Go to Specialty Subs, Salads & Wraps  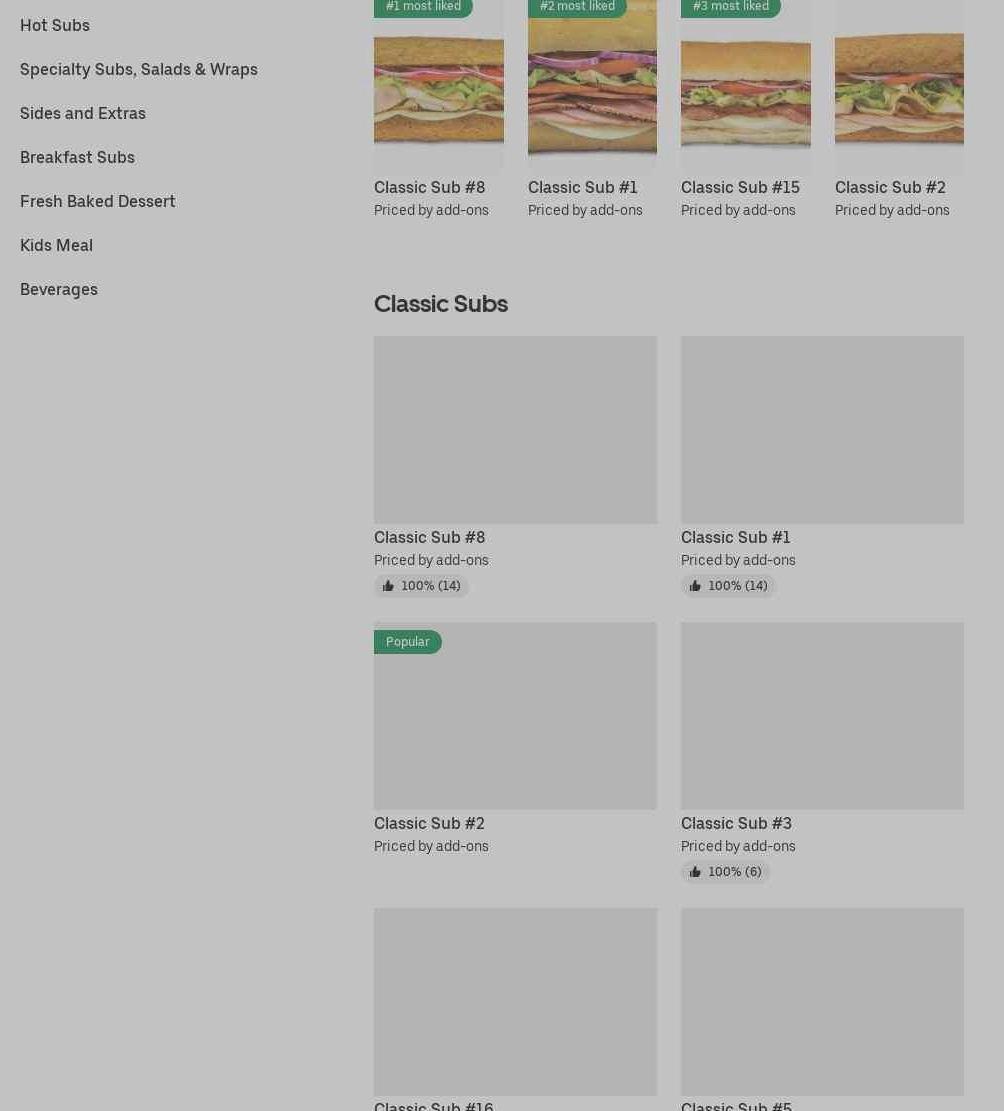[139, 69]
